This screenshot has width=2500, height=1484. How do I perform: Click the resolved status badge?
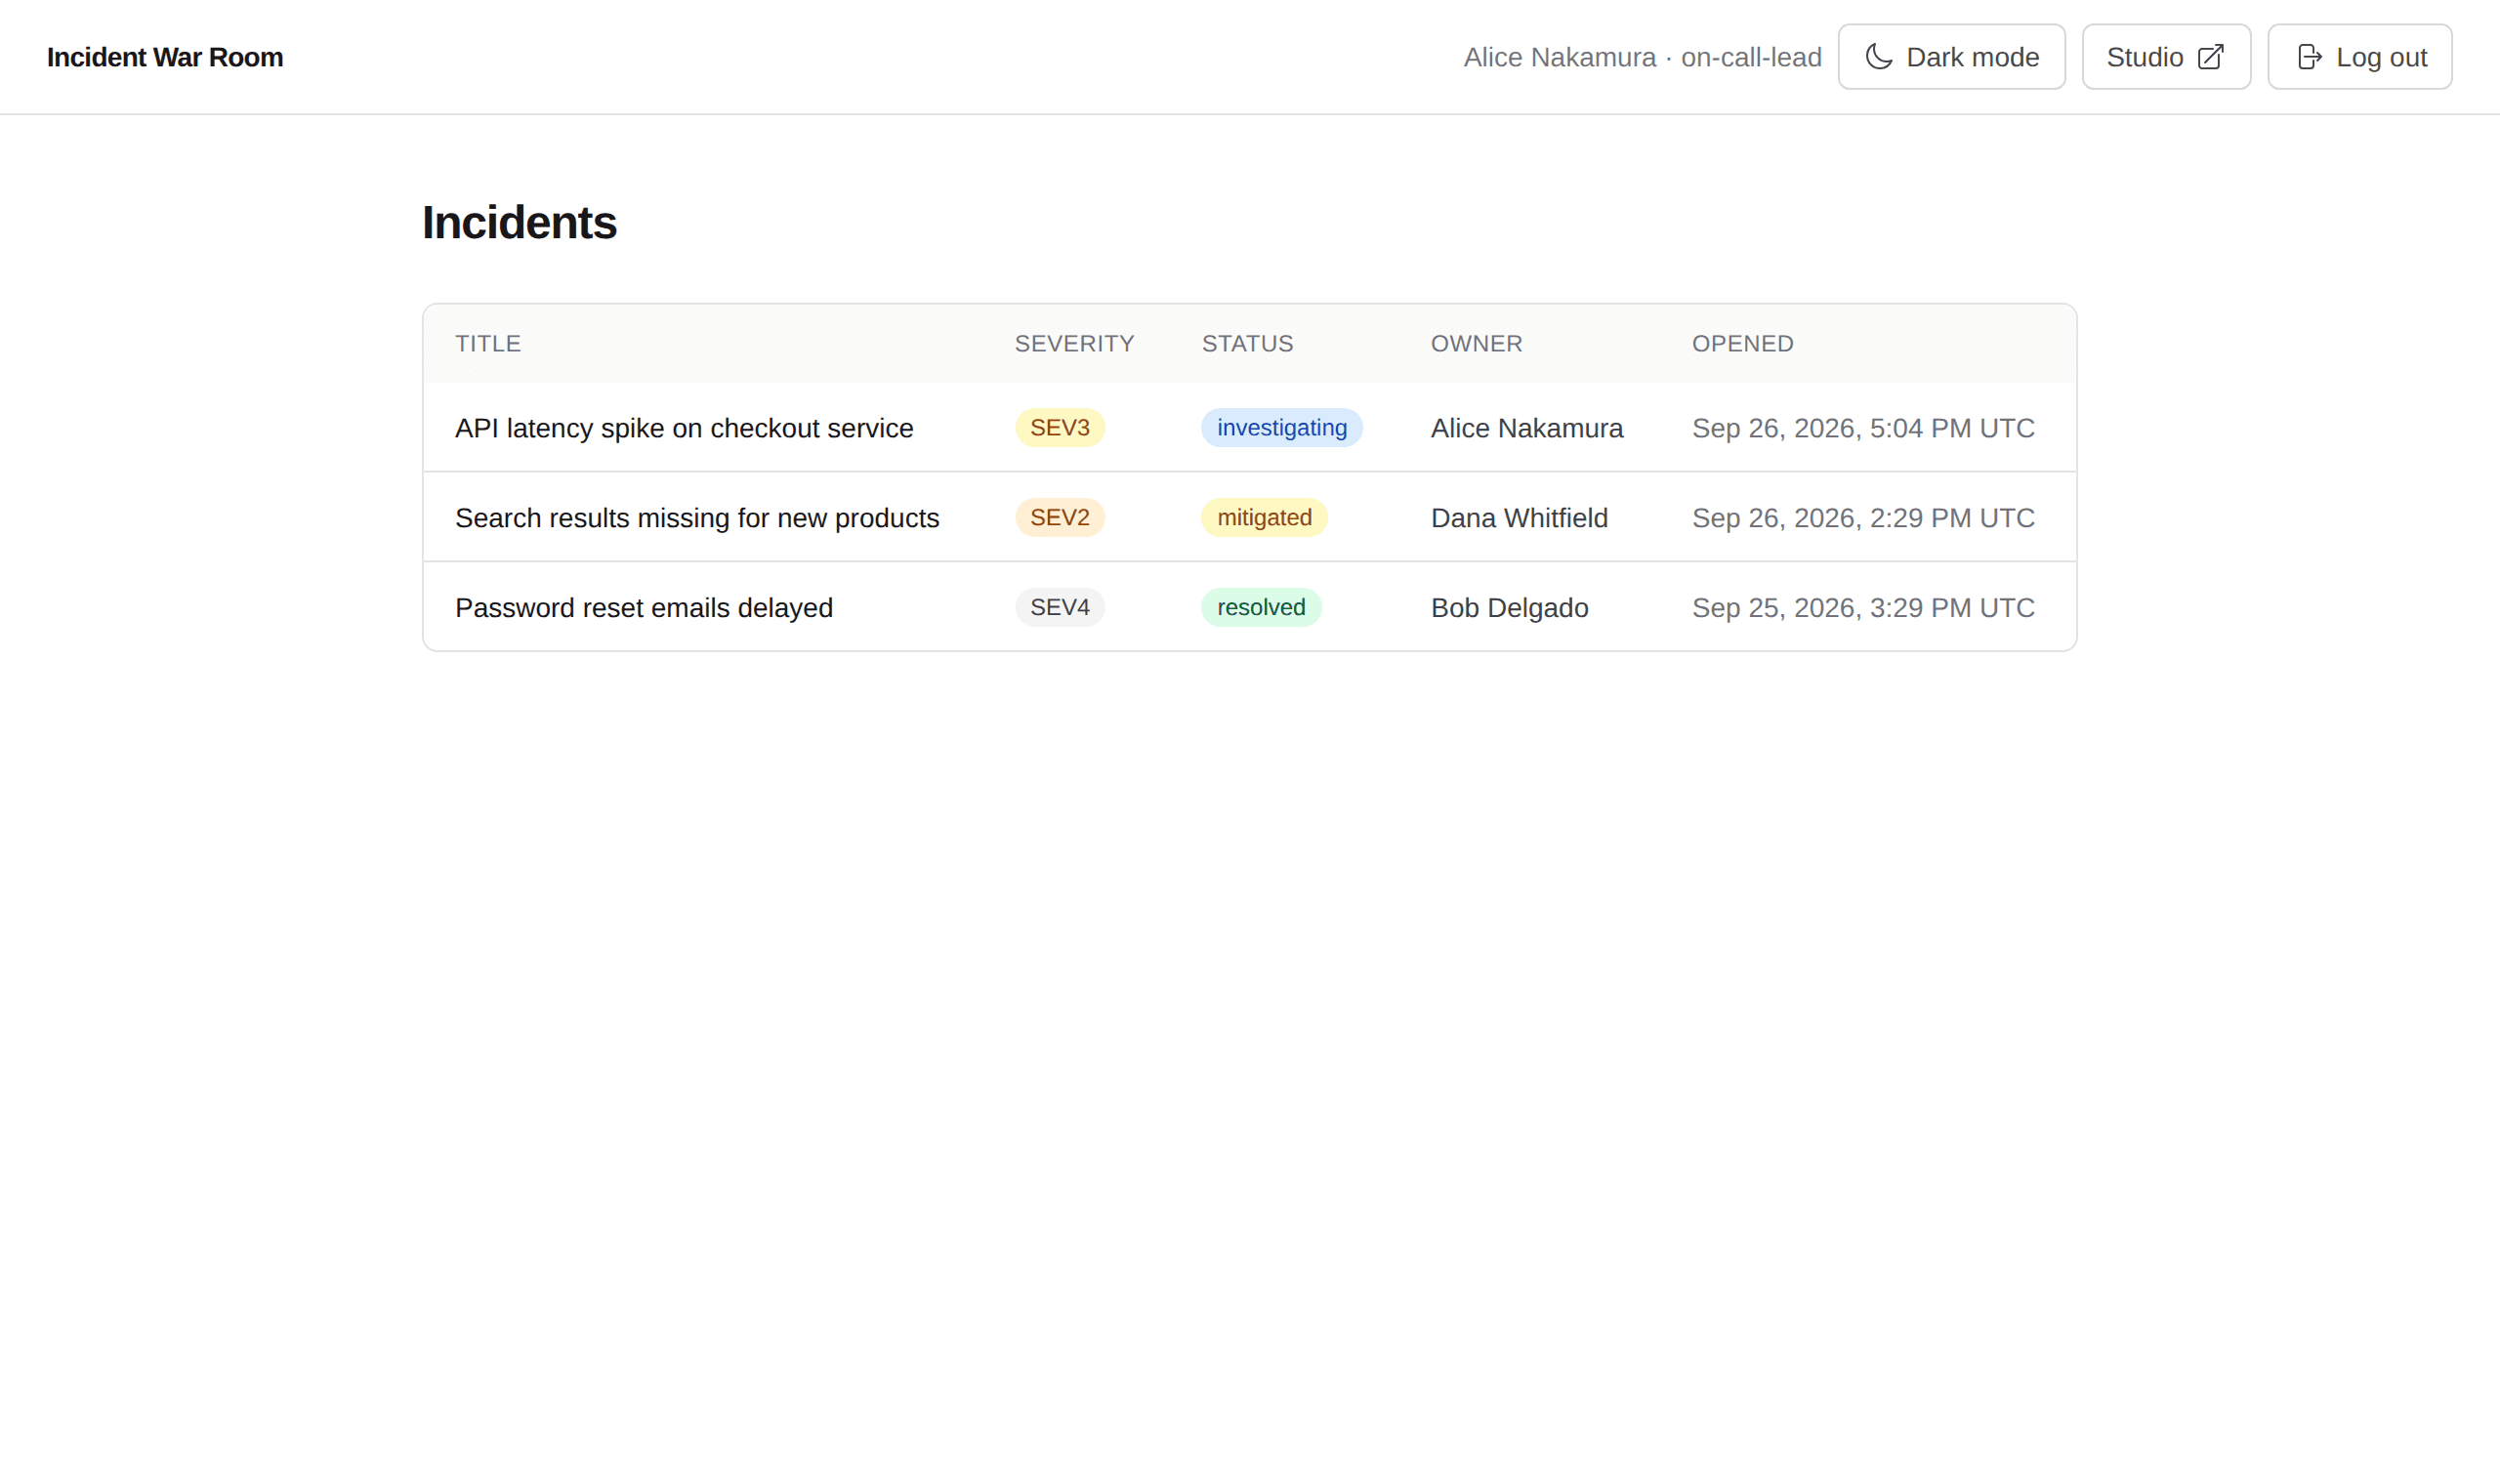tap(1261, 608)
